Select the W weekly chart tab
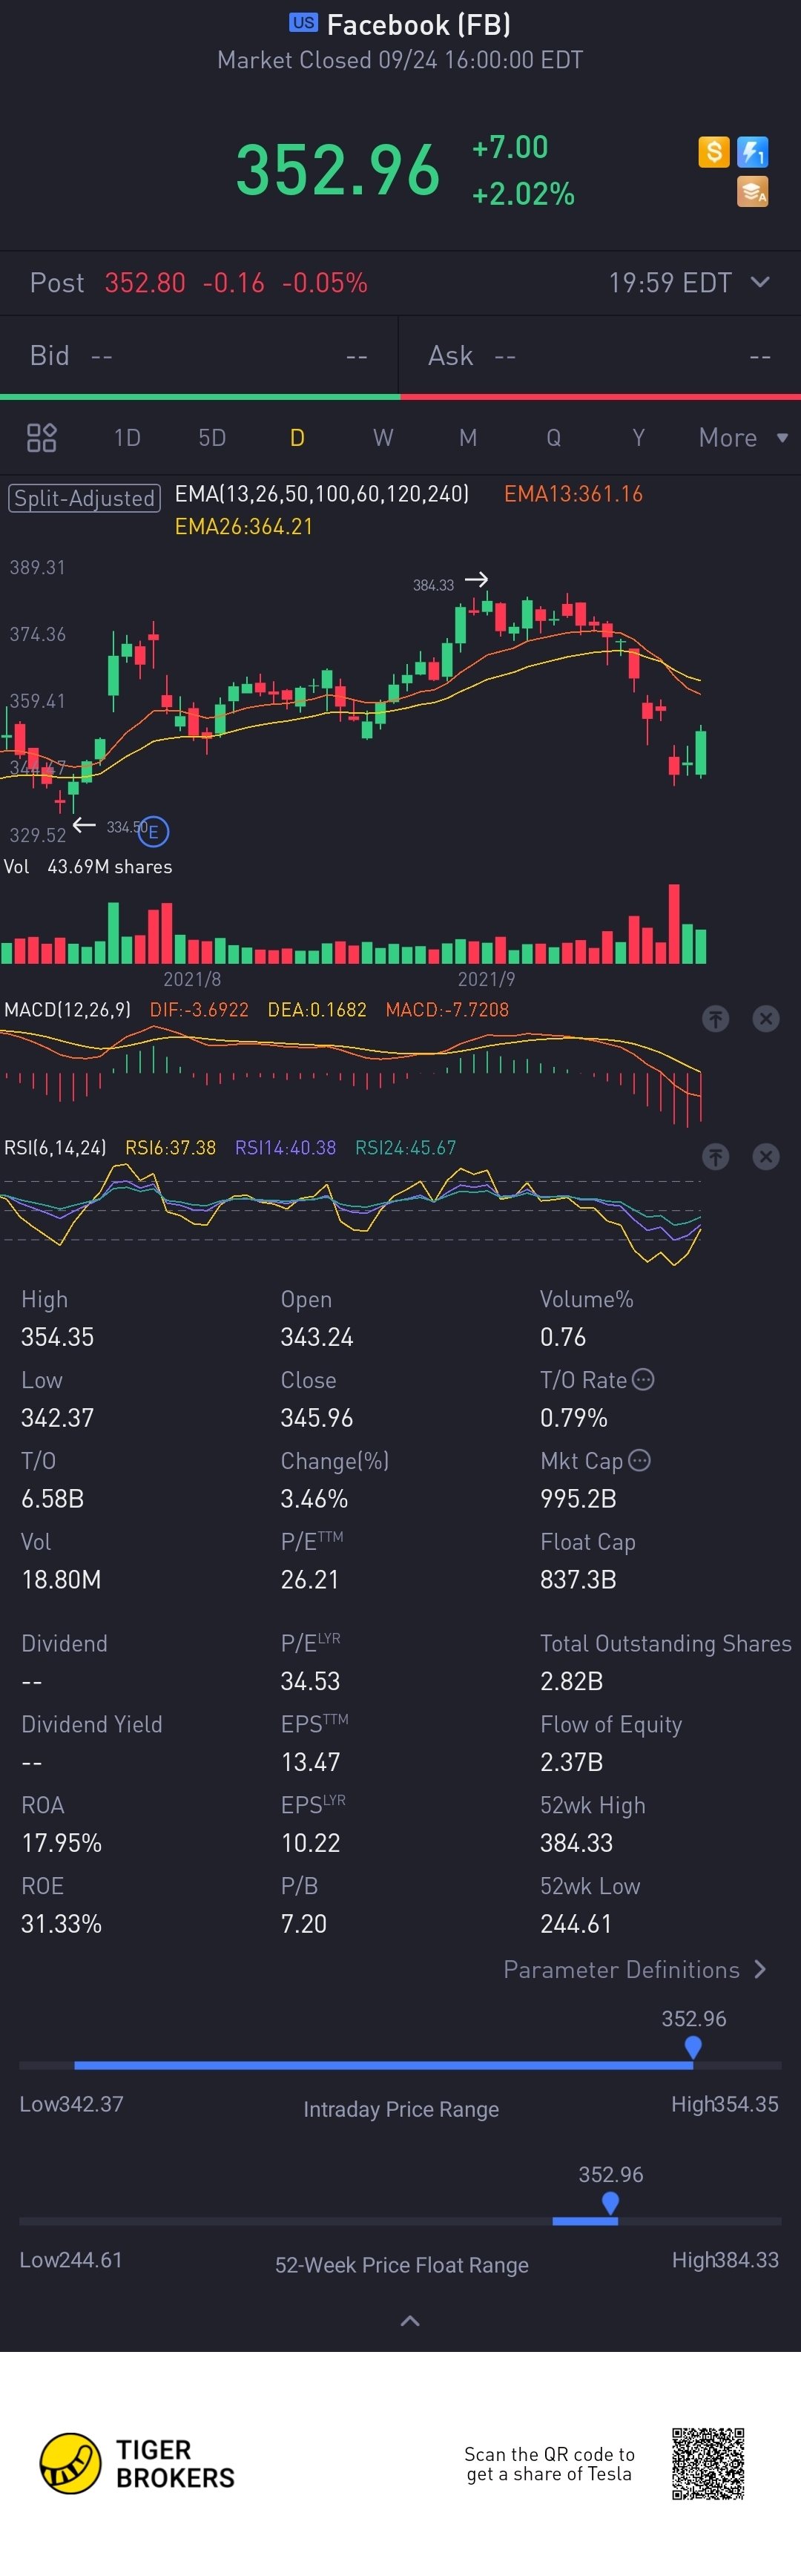This screenshot has height=2576, width=801. [x=383, y=438]
